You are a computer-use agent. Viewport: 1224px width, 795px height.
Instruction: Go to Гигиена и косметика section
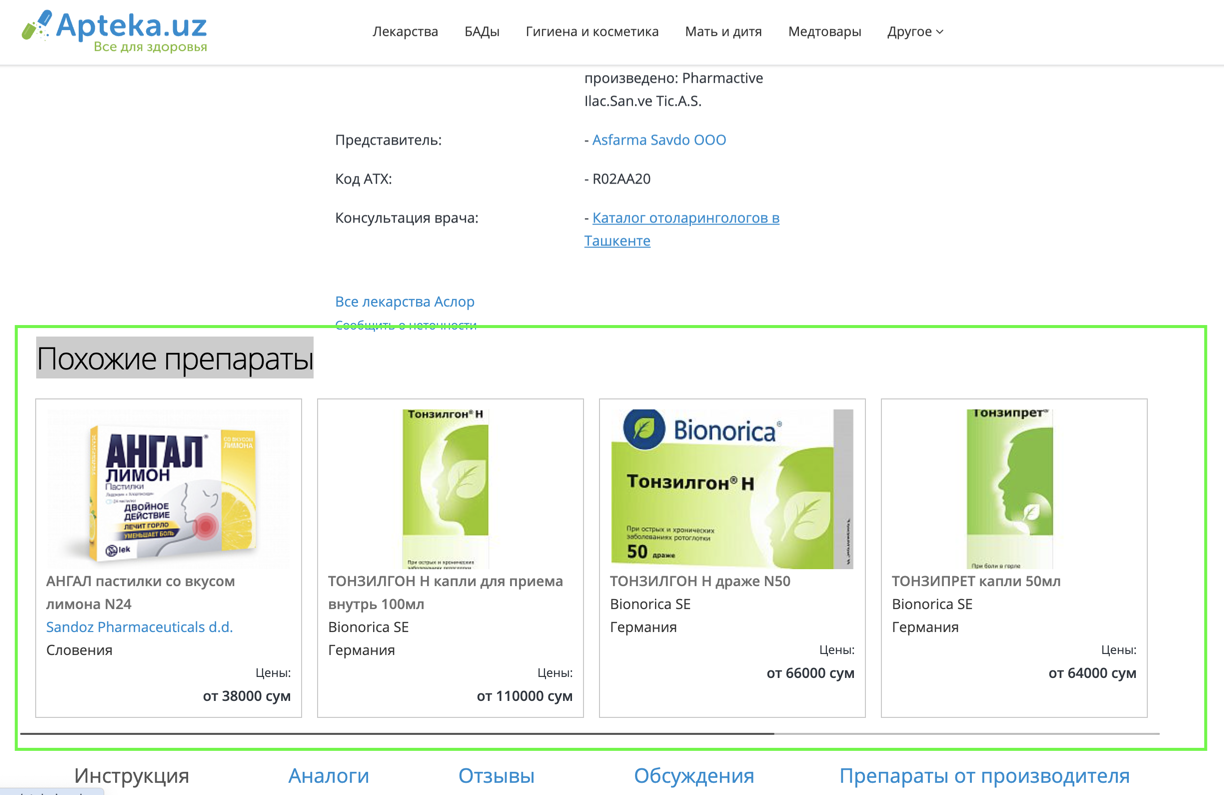592,31
